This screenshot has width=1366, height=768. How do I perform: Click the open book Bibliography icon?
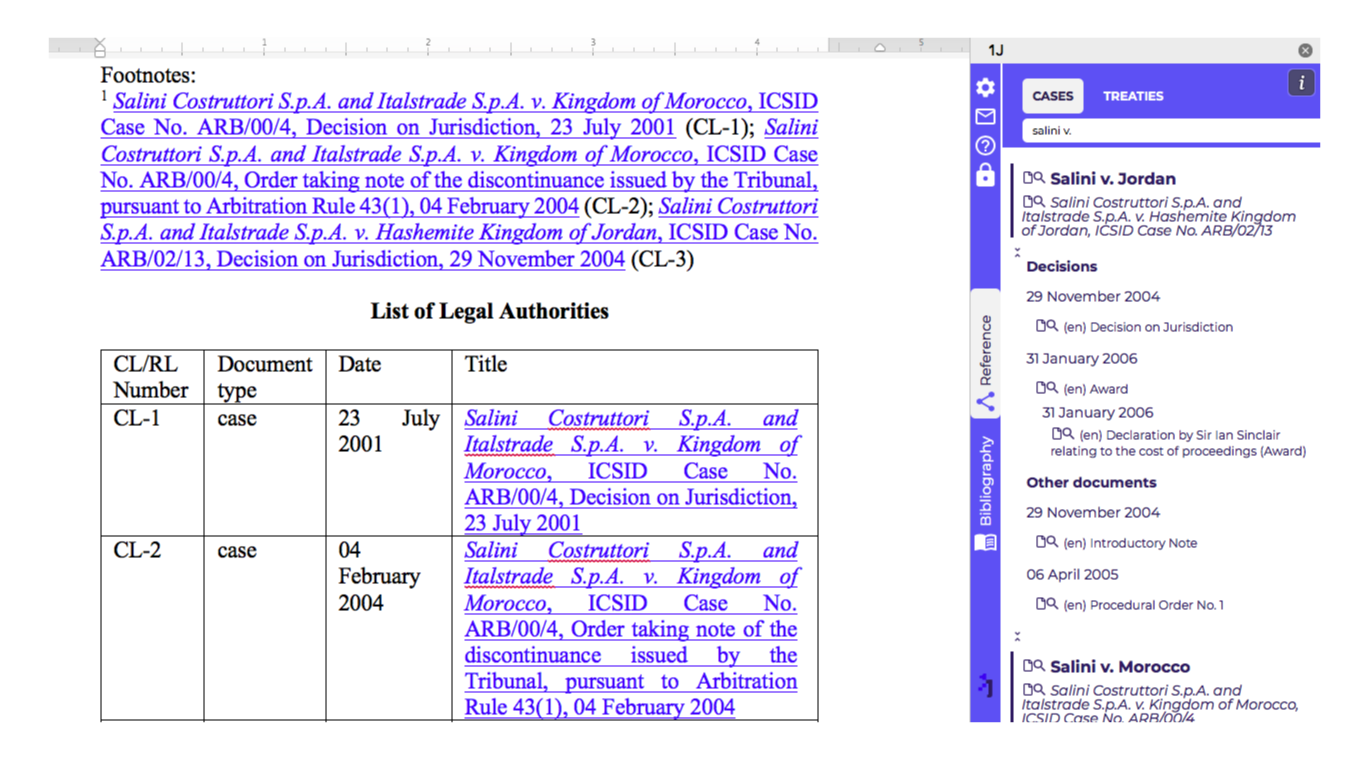985,542
